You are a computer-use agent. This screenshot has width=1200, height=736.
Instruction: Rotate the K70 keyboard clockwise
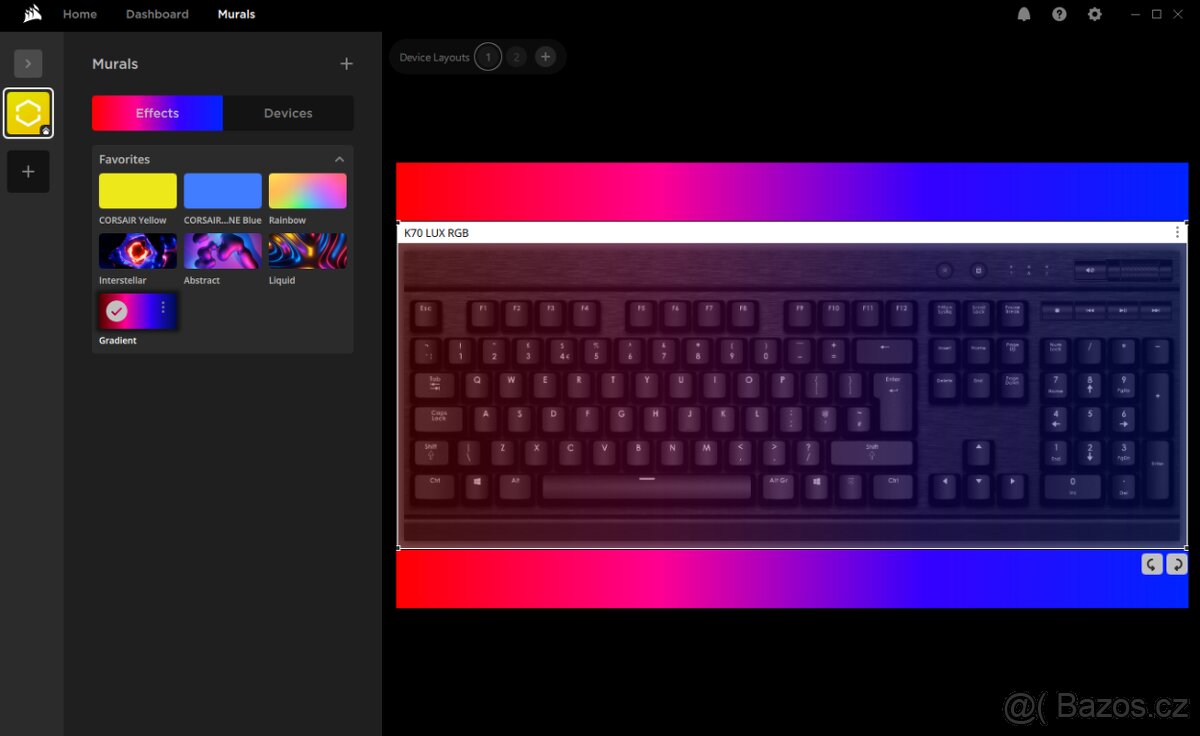(1177, 565)
